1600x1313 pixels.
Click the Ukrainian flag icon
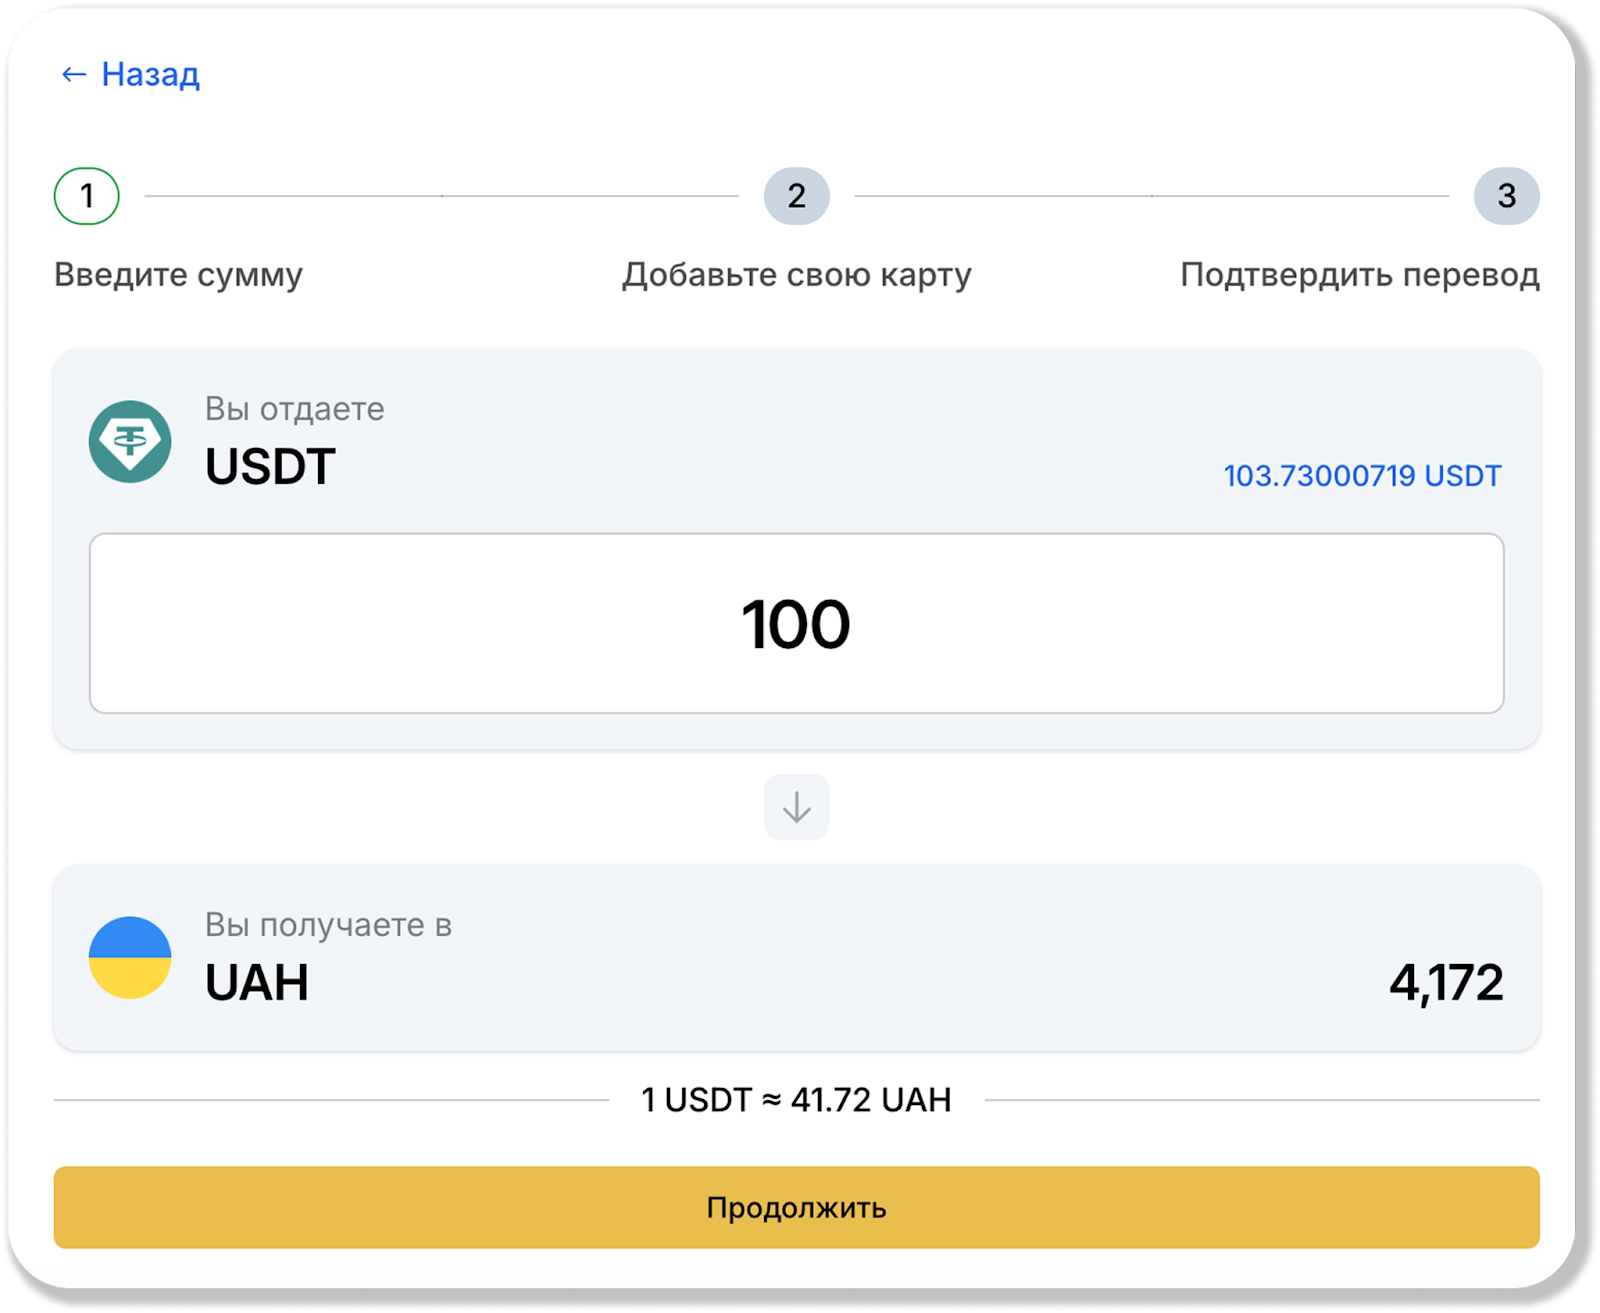pos(130,958)
